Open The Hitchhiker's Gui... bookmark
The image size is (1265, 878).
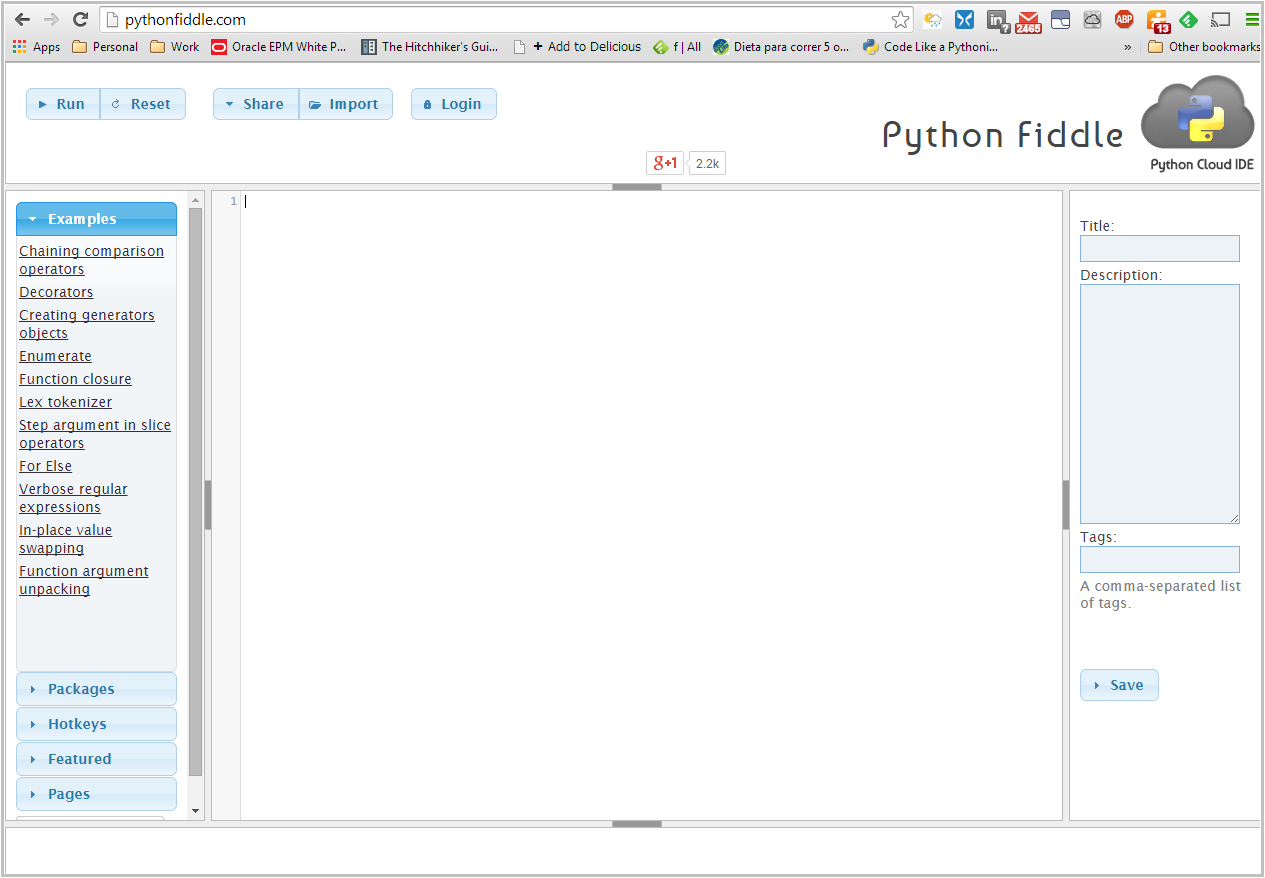pyautogui.click(x=429, y=47)
